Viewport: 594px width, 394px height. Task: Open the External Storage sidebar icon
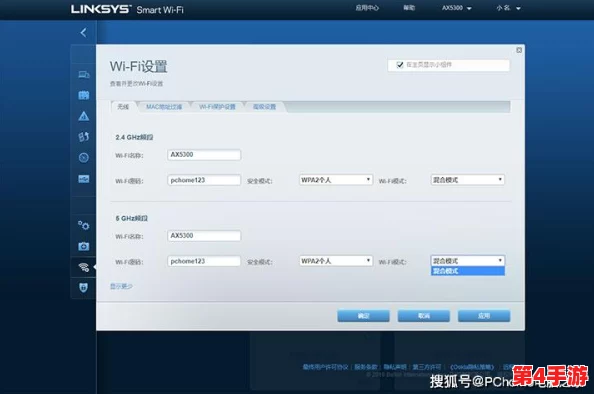pos(84,178)
